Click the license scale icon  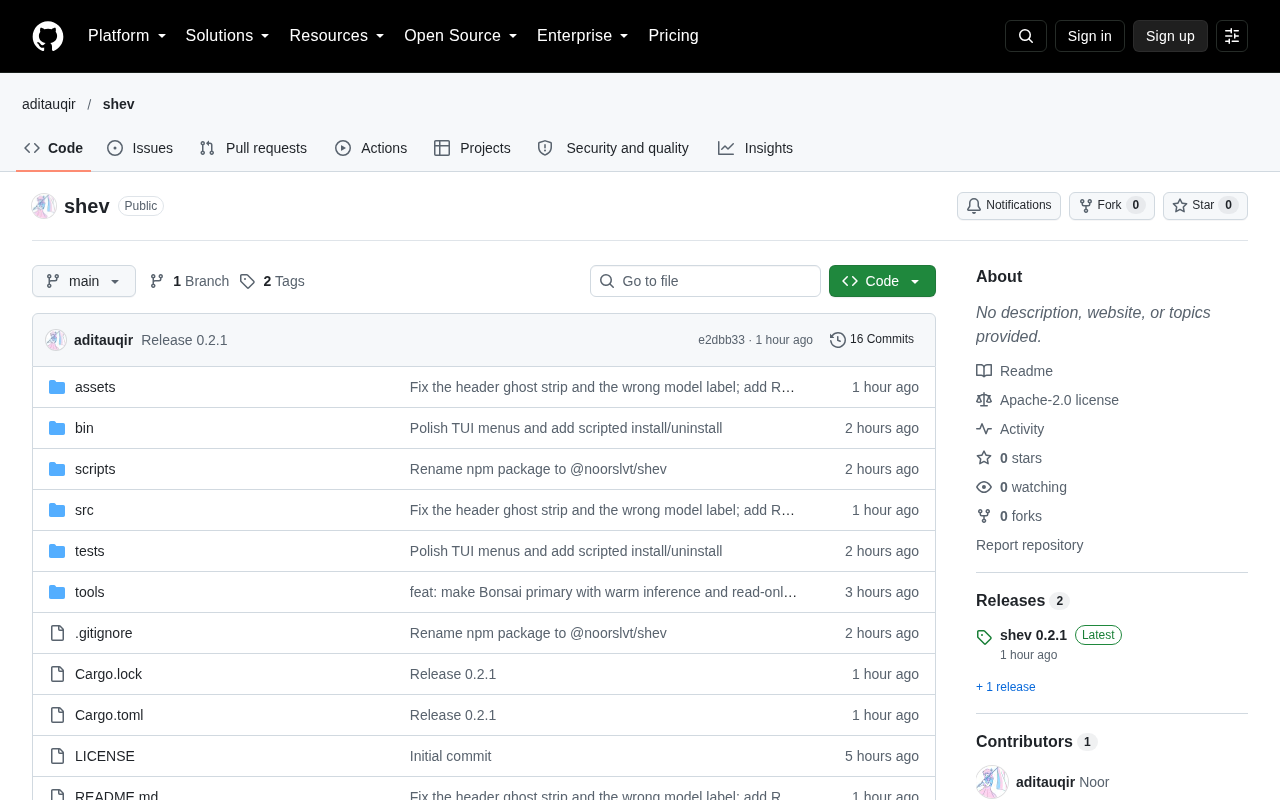tap(984, 400)
